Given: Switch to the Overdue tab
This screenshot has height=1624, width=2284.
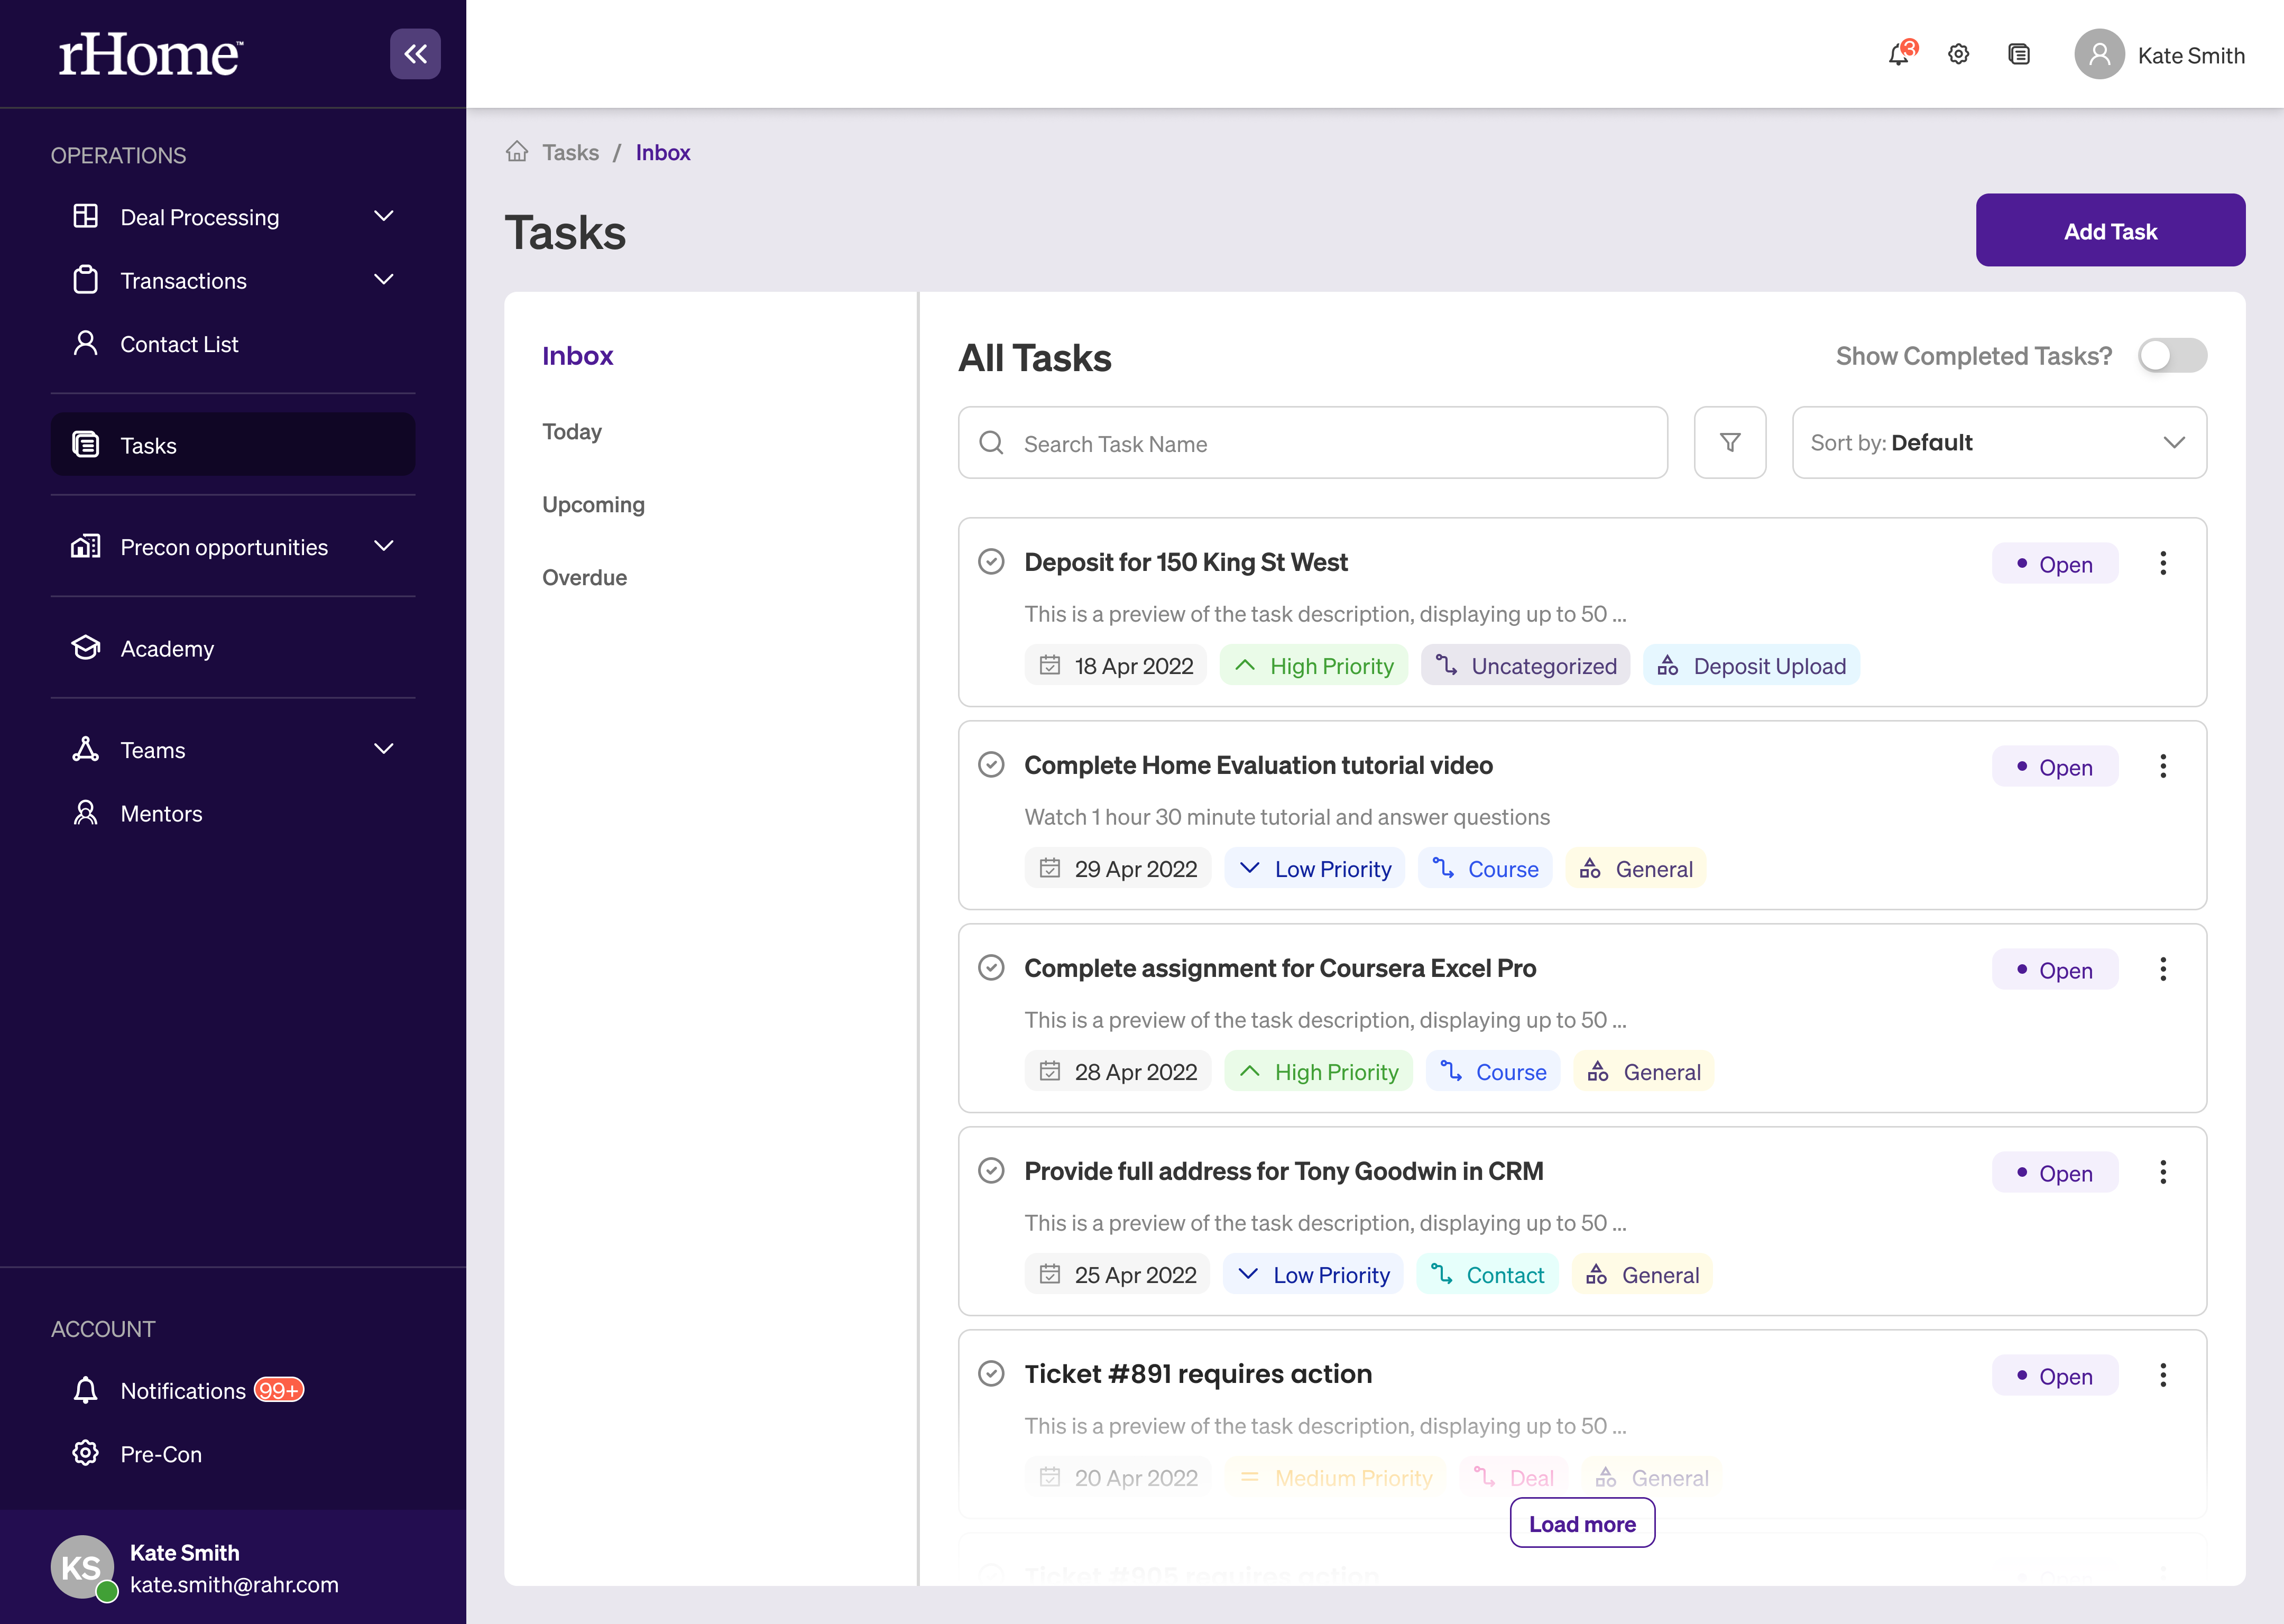Looking at the screenshot, I should pos(584,577).
